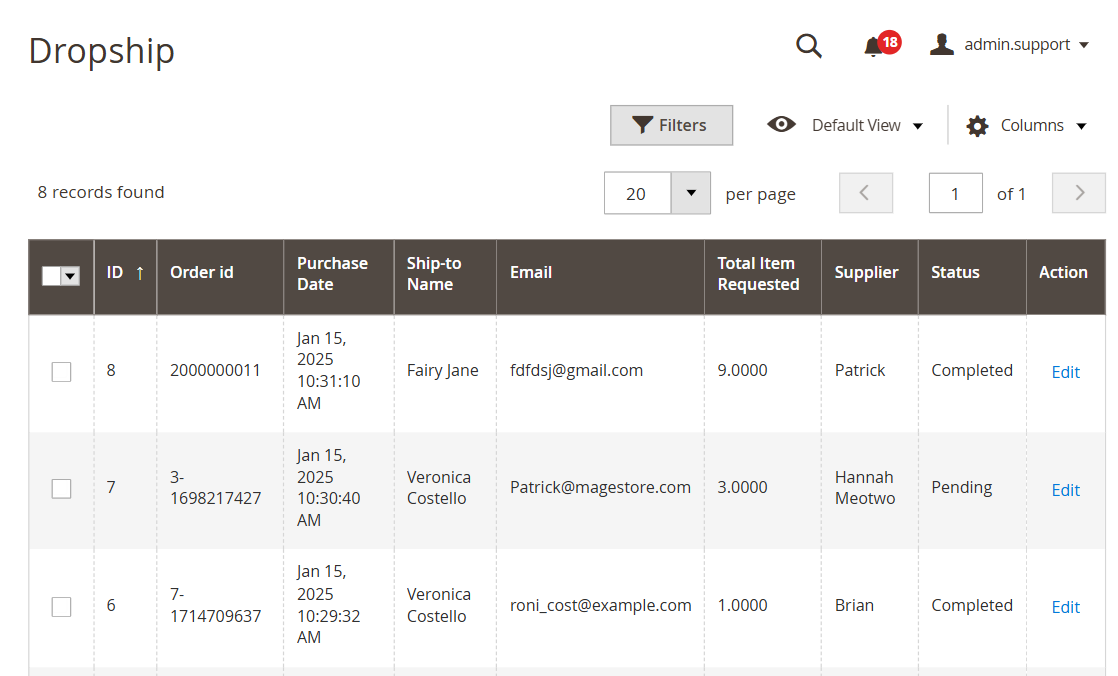Expand the per page dropdown showing 20
The width and height of the screenshot is (1118, 676).
pyautogui.click(x=690, y=192)
